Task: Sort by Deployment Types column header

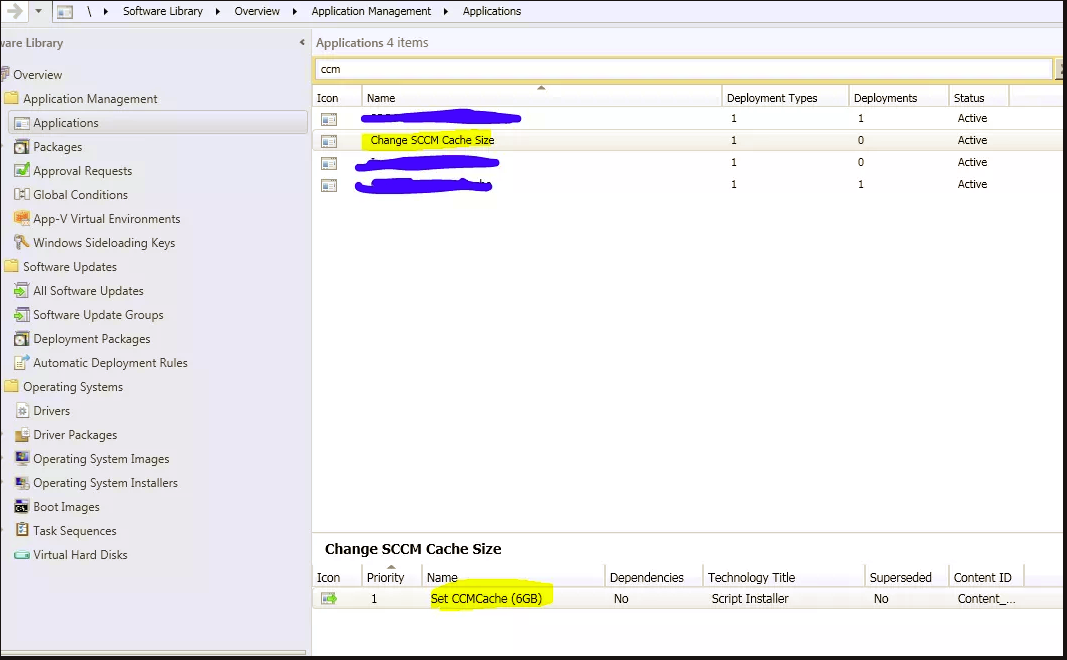Action: (785, 97)
